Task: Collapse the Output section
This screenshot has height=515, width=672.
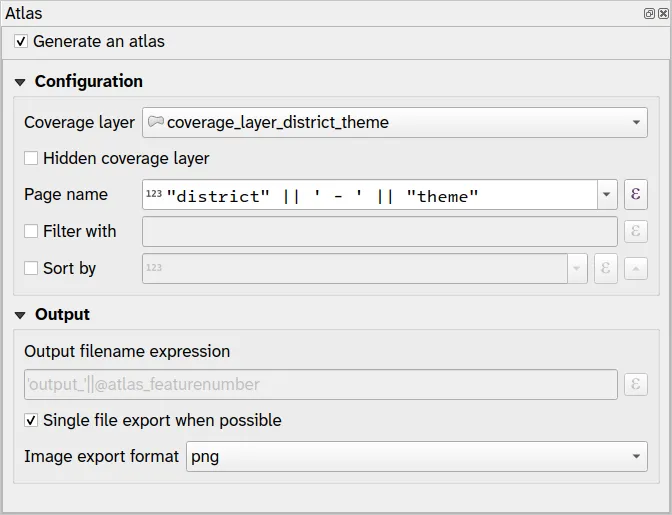Action: point(20,315)
